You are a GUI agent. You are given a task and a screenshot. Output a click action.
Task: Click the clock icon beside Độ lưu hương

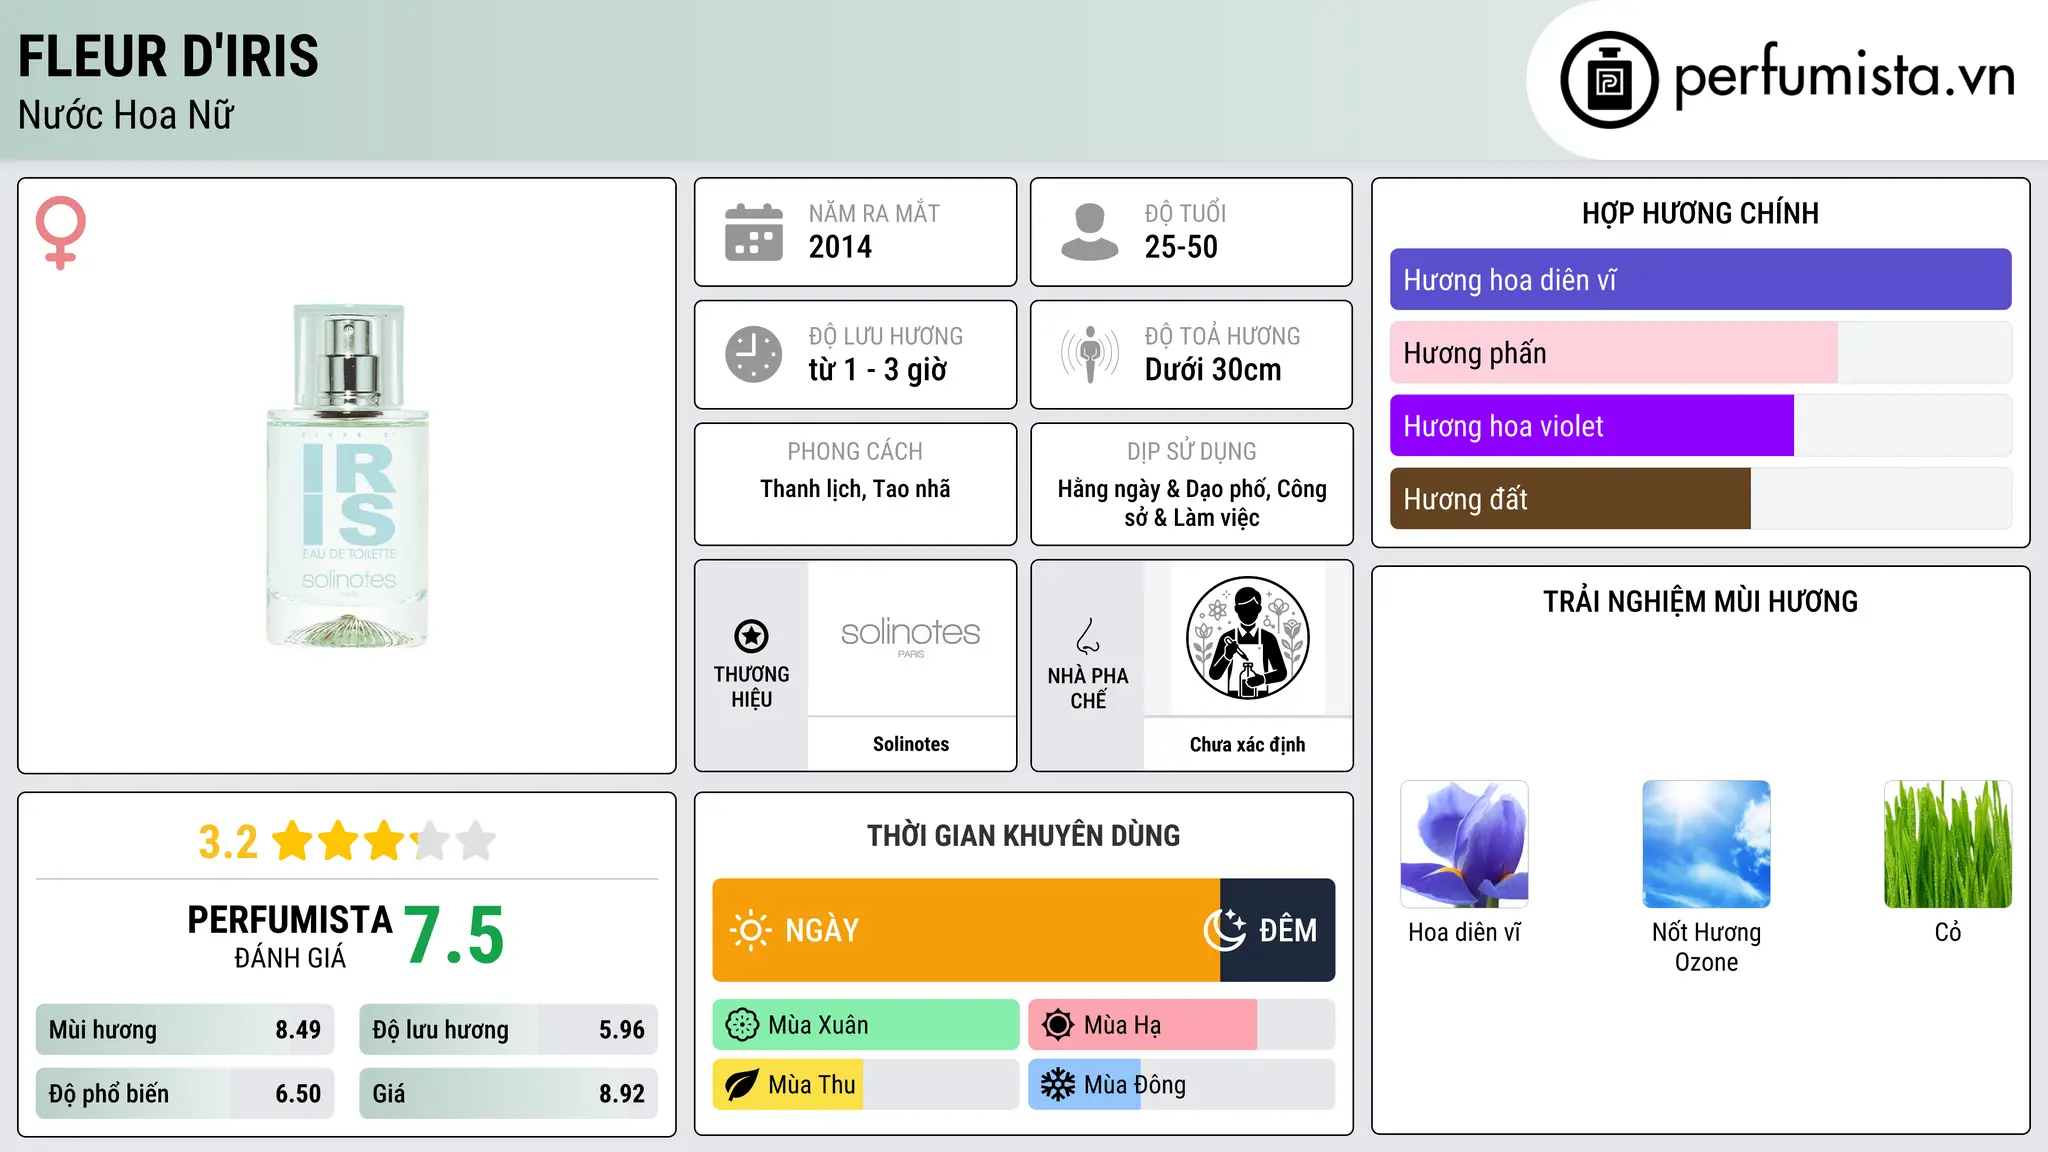(754, 354)
